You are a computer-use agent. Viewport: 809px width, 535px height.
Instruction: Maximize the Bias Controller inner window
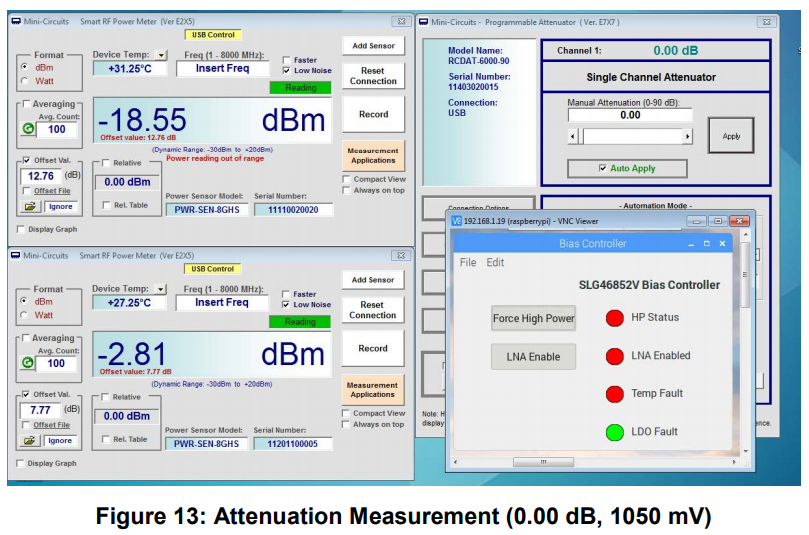(706, 244)
